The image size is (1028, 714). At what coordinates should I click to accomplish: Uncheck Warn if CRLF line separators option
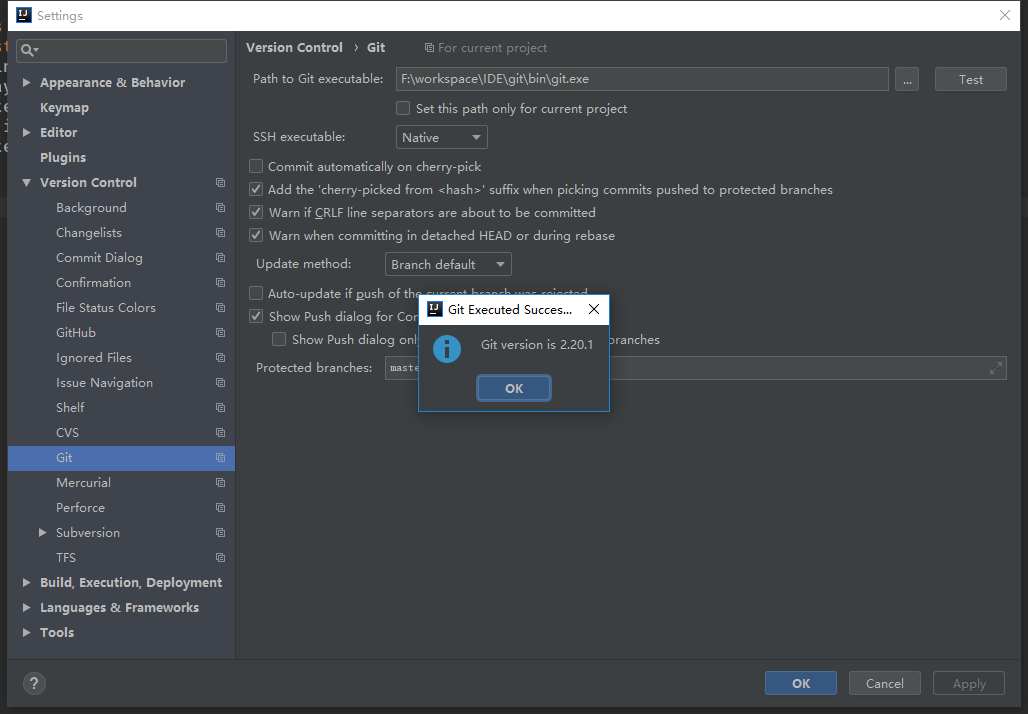[x=257, y=213]
